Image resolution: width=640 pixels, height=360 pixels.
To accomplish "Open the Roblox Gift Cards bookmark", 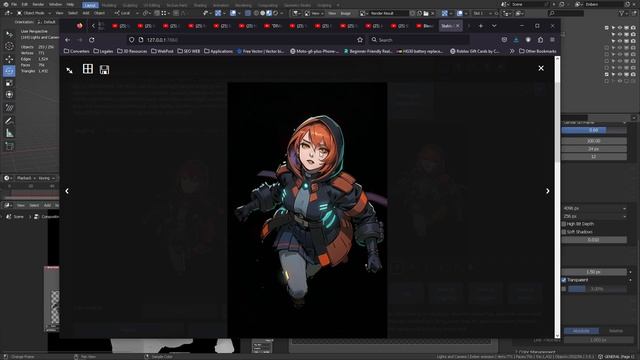I will coord(475,51).
